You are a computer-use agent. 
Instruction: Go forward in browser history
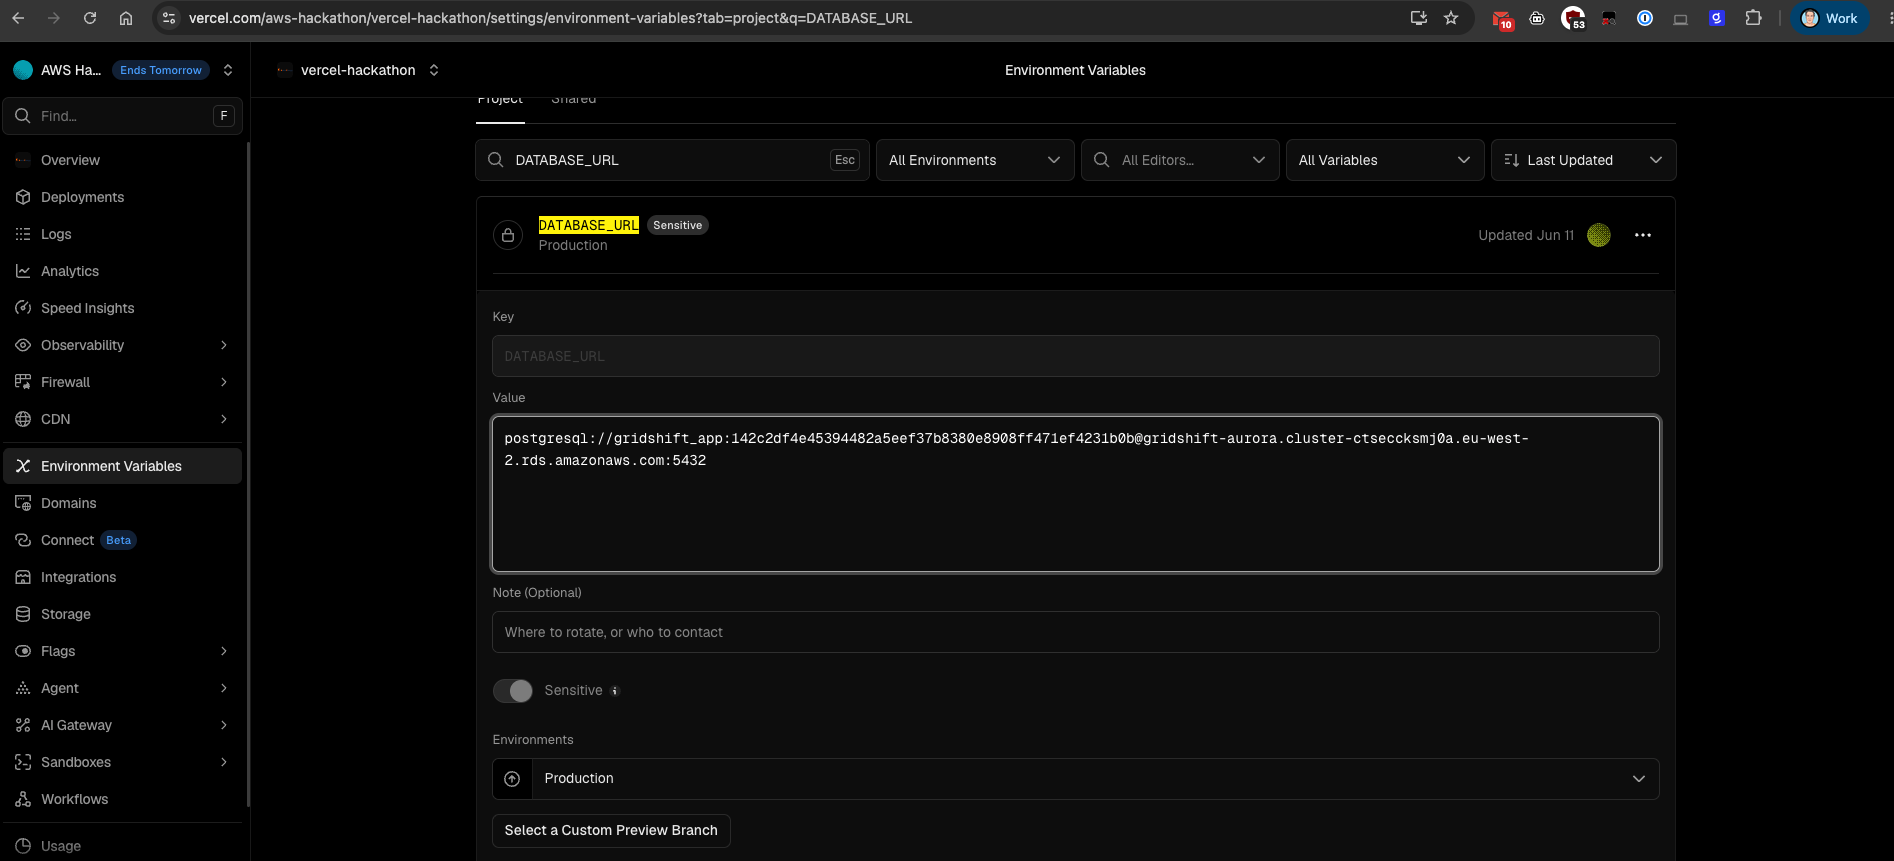[x=54, y=18]
